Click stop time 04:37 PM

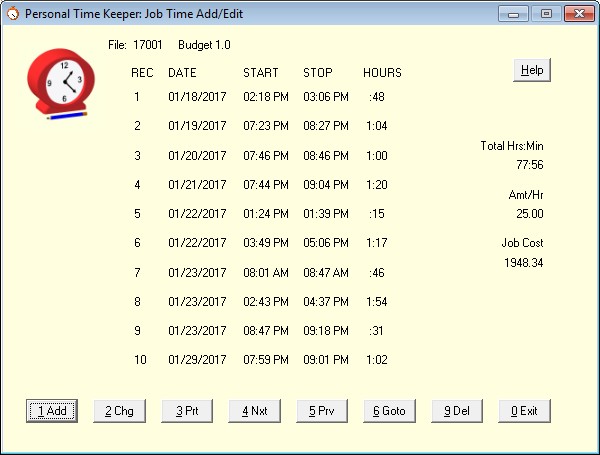point(326,302)
